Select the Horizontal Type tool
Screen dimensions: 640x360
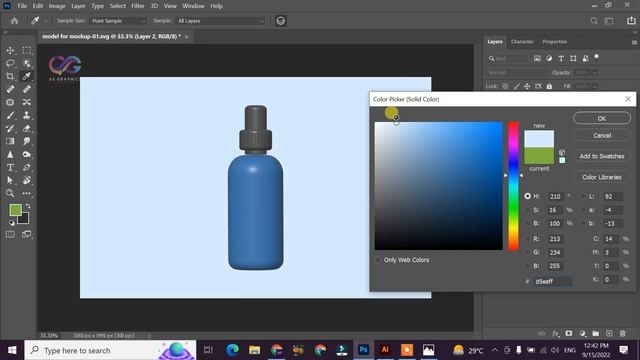pos(10,167)
